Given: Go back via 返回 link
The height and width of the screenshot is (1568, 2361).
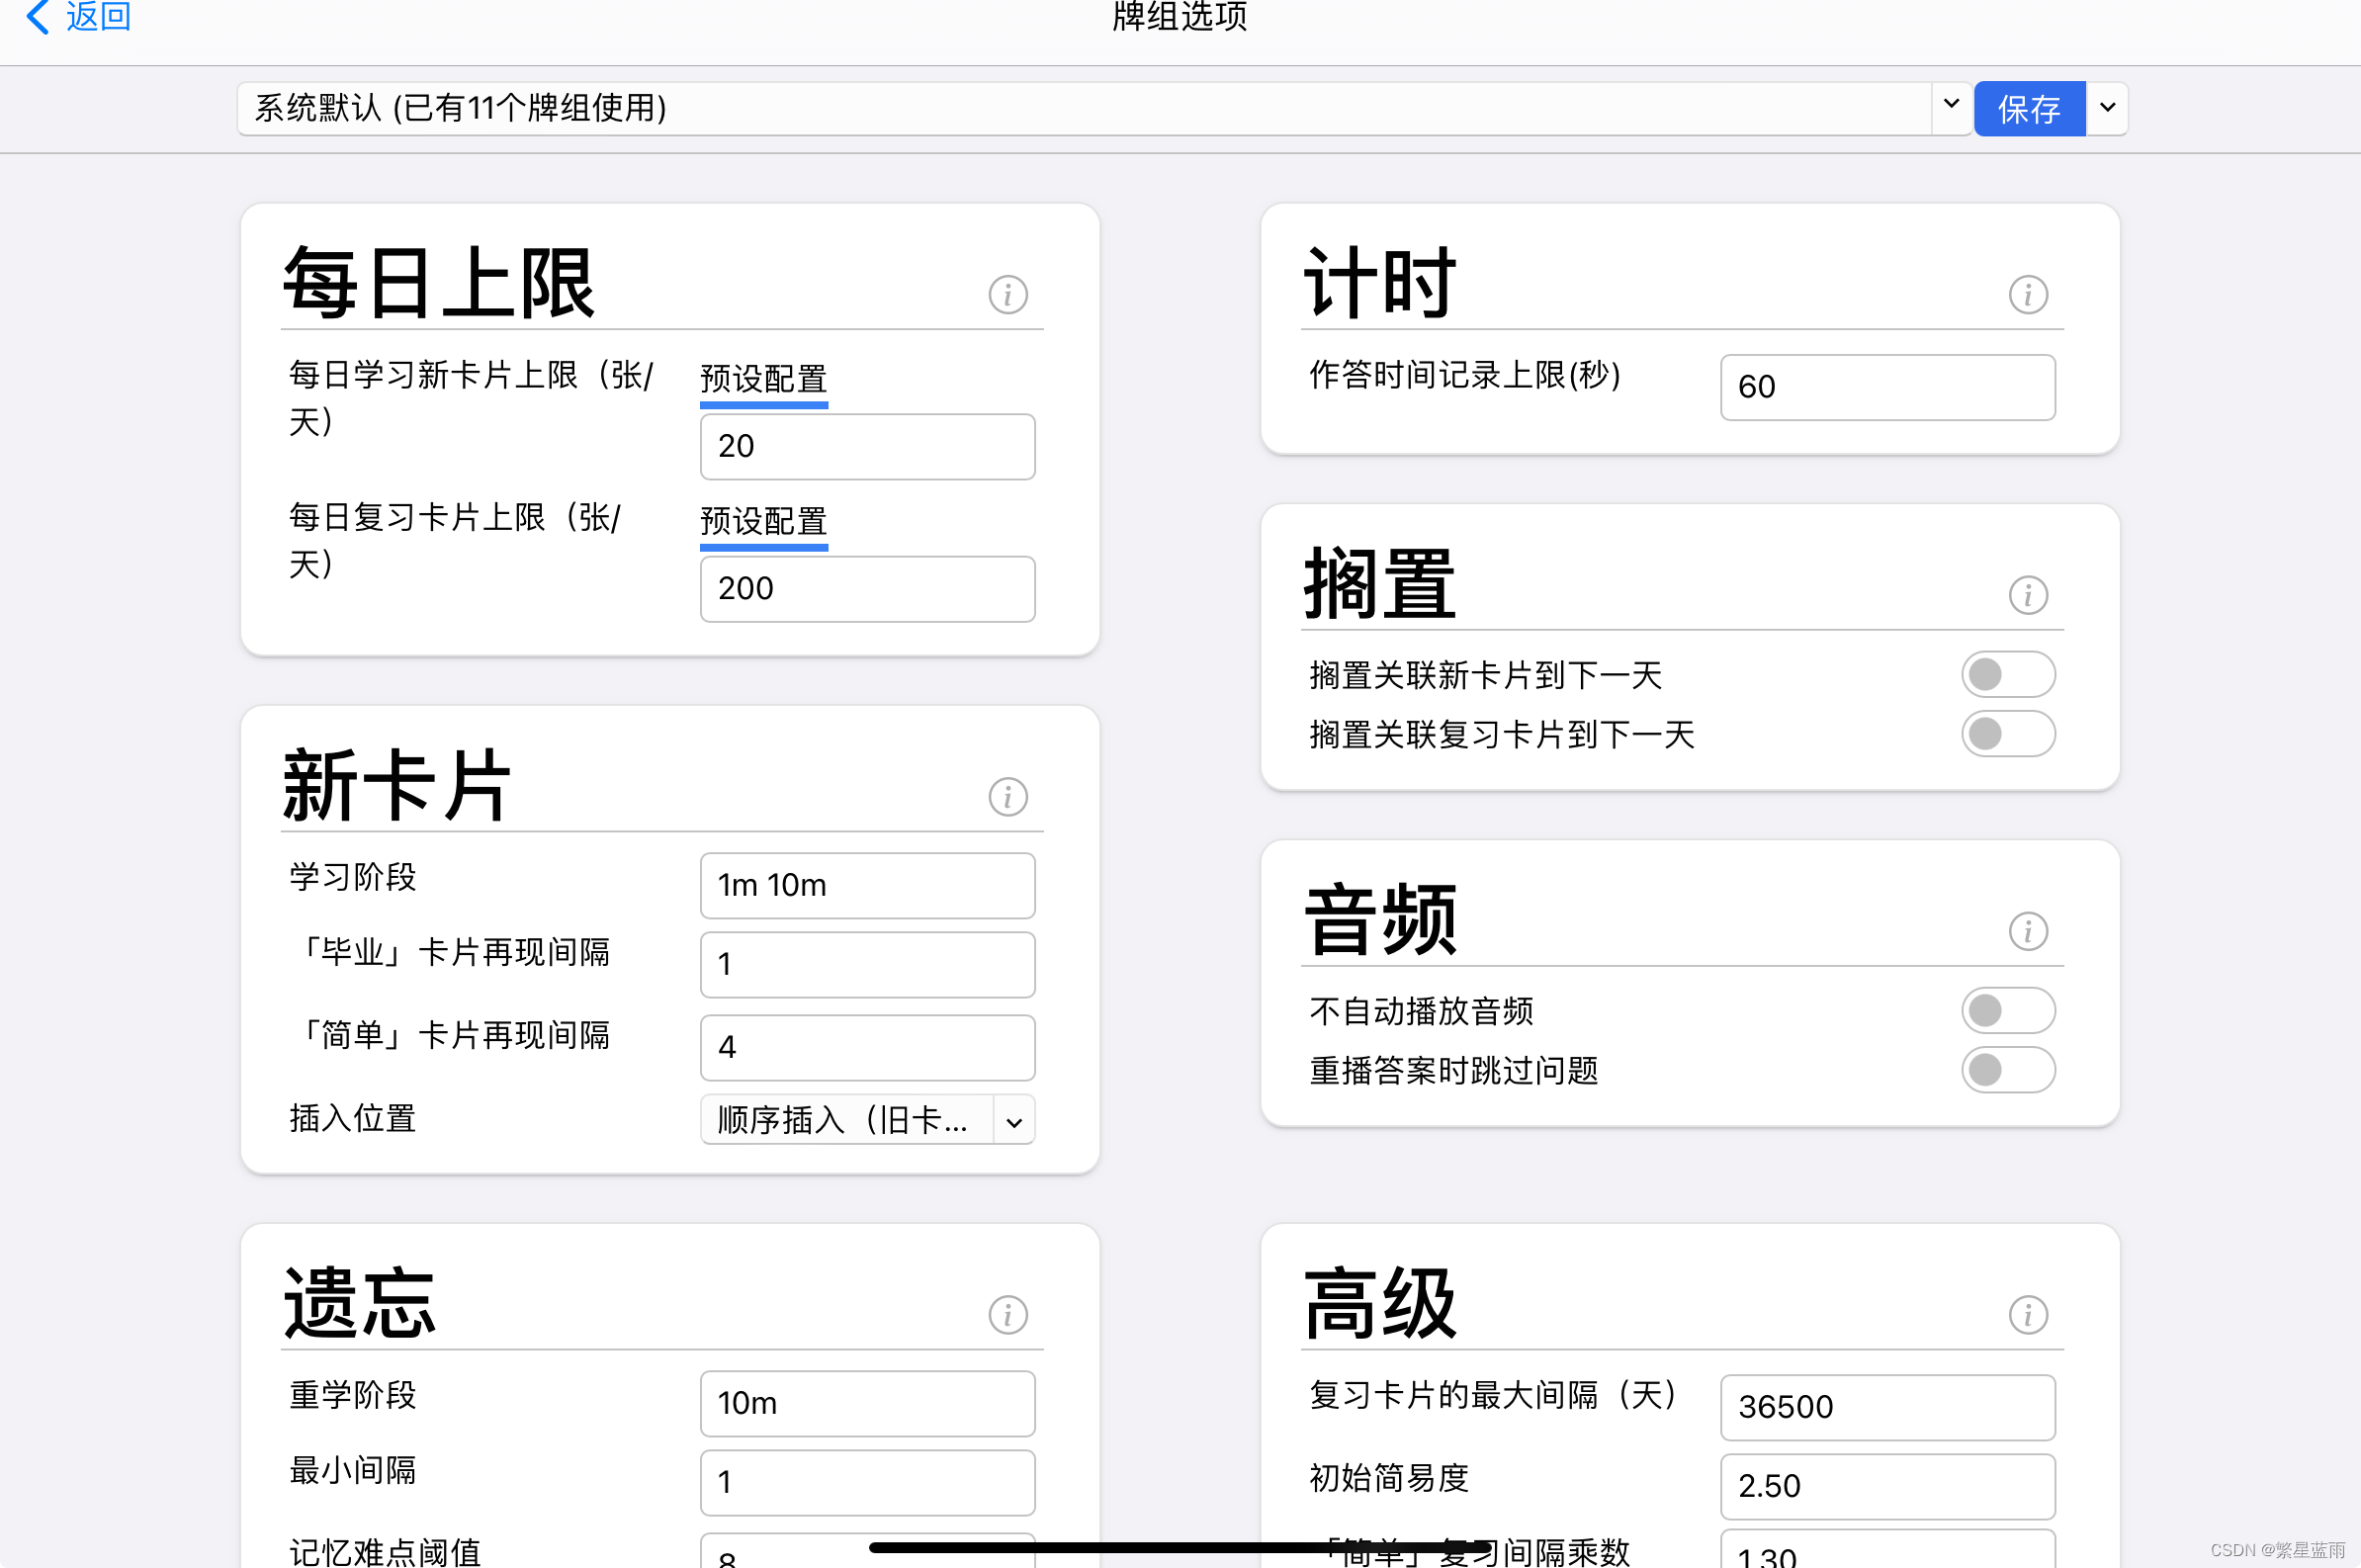Looking at the screenshot, I should (x=98, y=16).
